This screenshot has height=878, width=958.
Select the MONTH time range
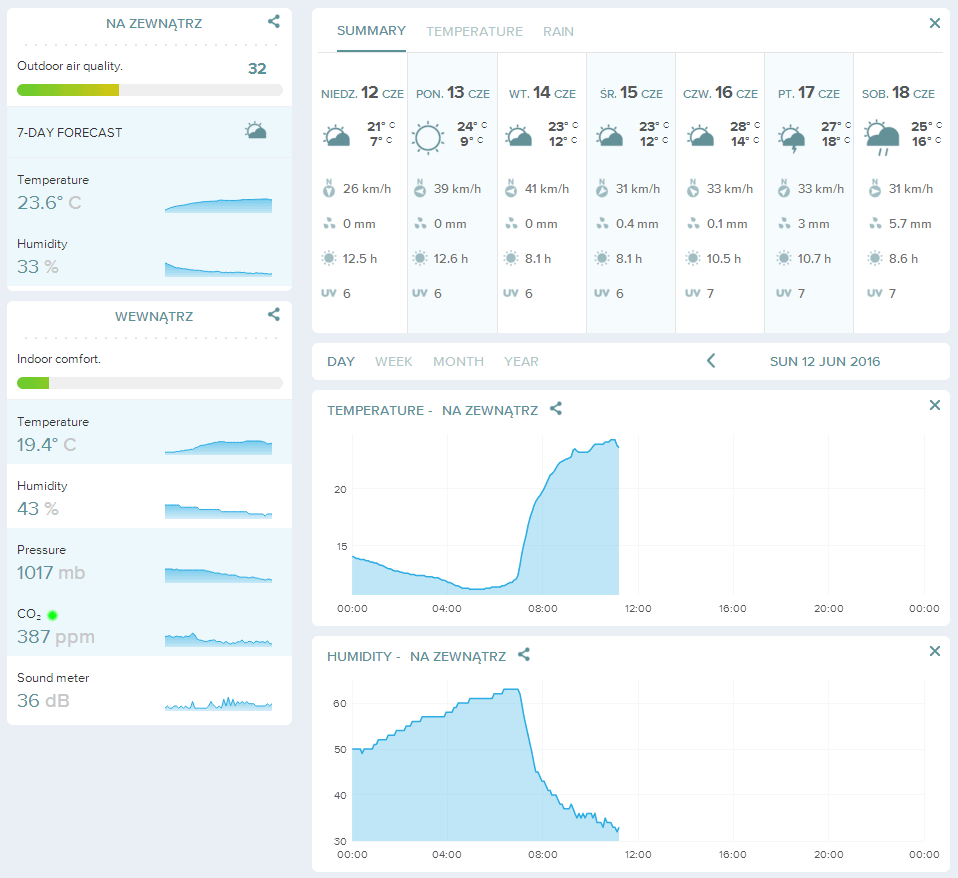tap(458, 361)
